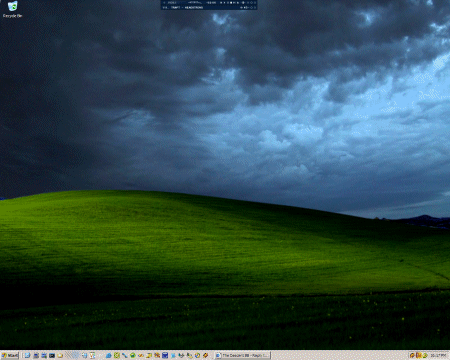
Task: Launch the black console window icon in Quick Launch
Action: click(52, 356)
